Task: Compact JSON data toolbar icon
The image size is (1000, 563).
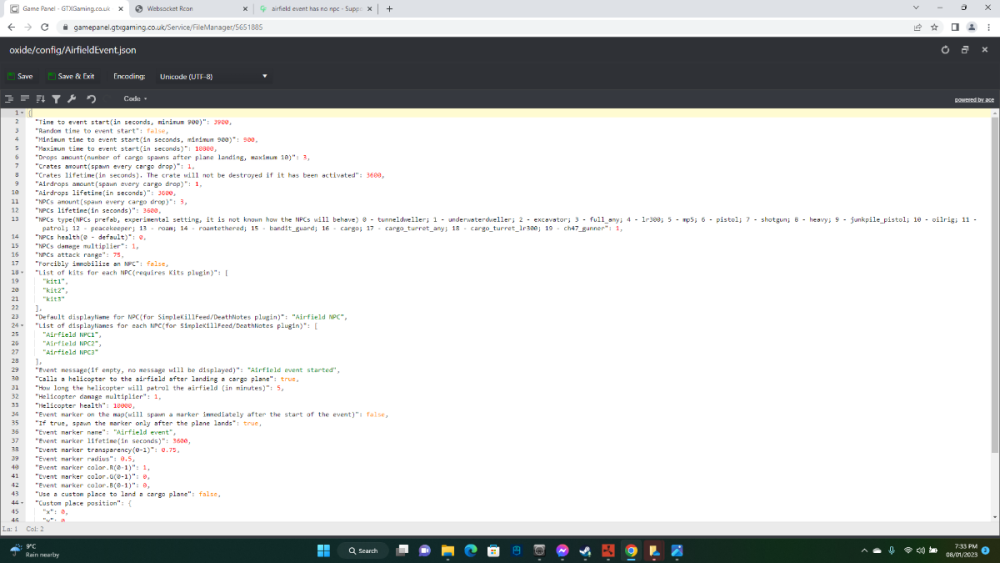Action: click(x=25, y=99)
